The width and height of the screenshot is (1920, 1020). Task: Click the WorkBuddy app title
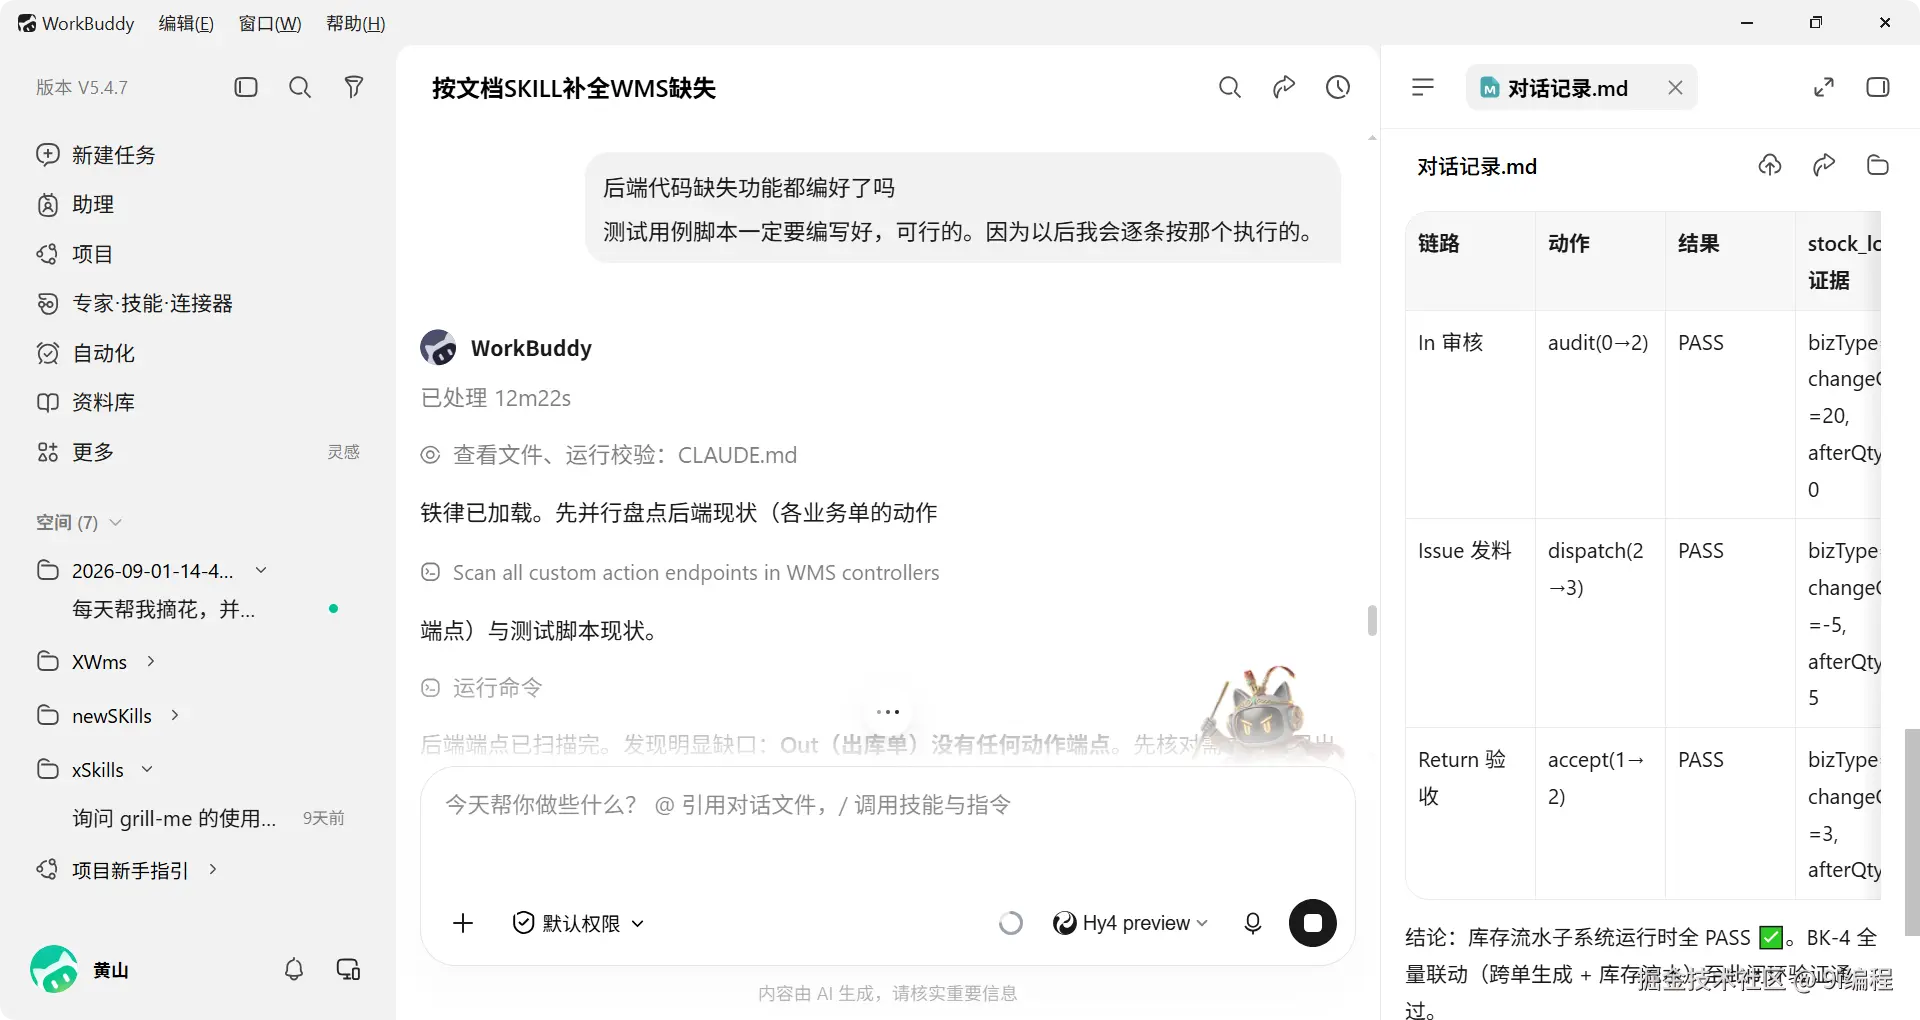pos(76,23)
